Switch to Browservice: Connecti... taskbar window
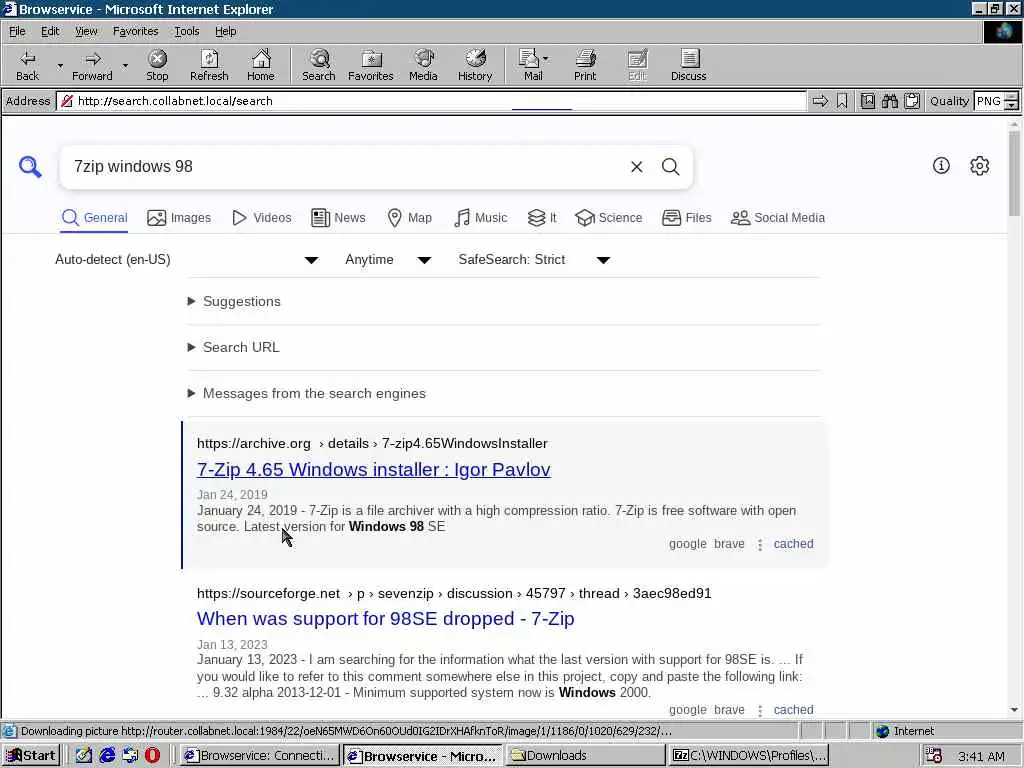Screen dimensions: 1024x768 click(260, 756)
